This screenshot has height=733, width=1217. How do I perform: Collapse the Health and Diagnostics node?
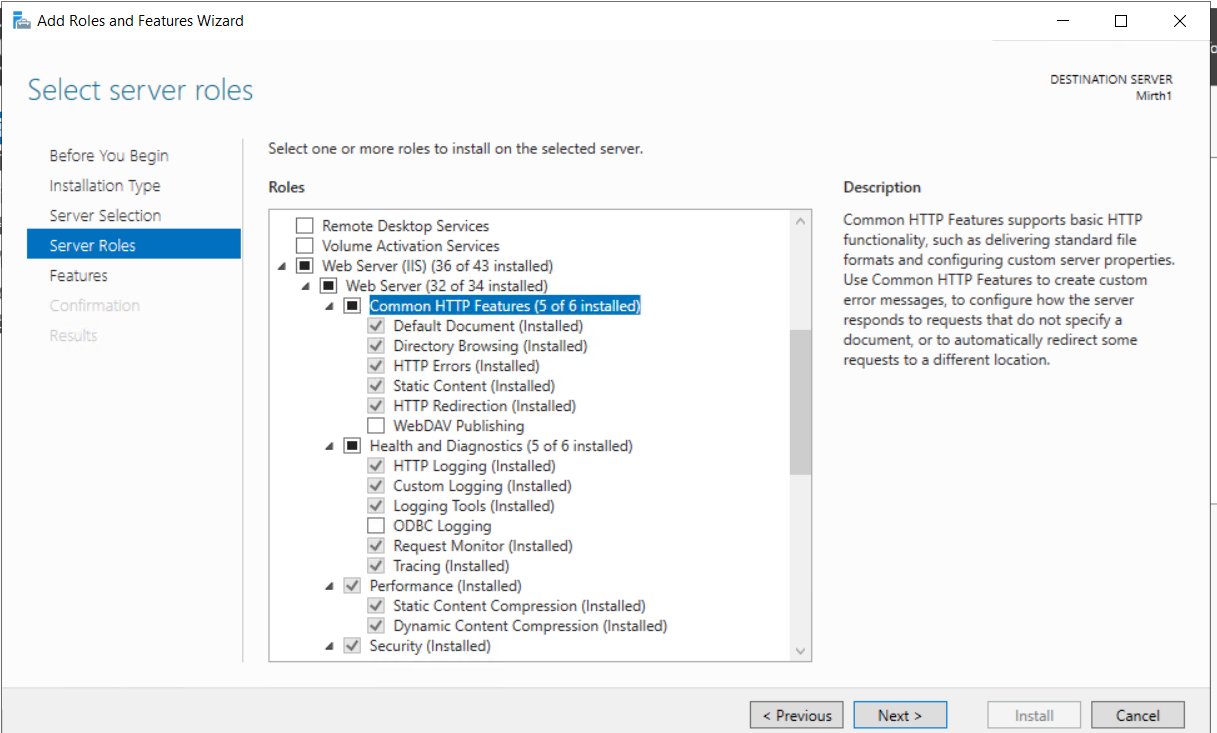coord(330,447)
